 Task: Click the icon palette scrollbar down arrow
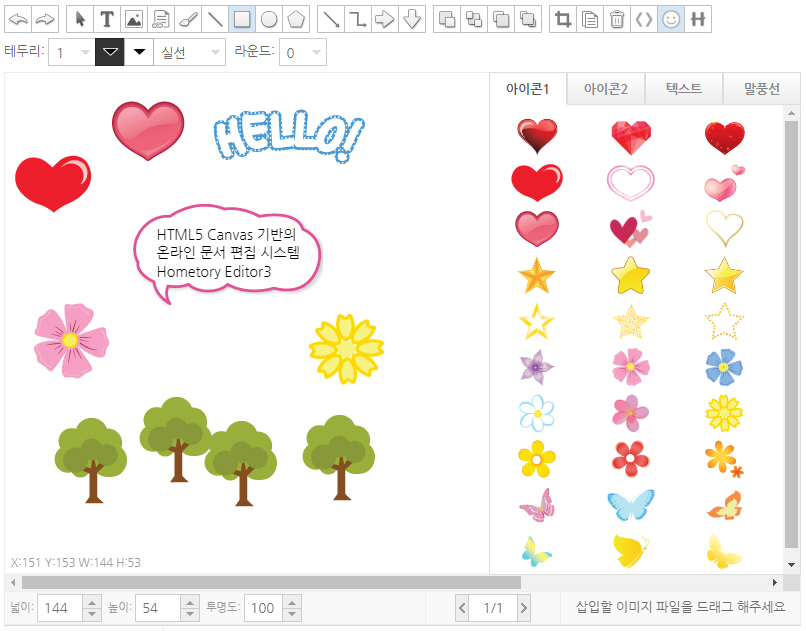coord(792,565)
